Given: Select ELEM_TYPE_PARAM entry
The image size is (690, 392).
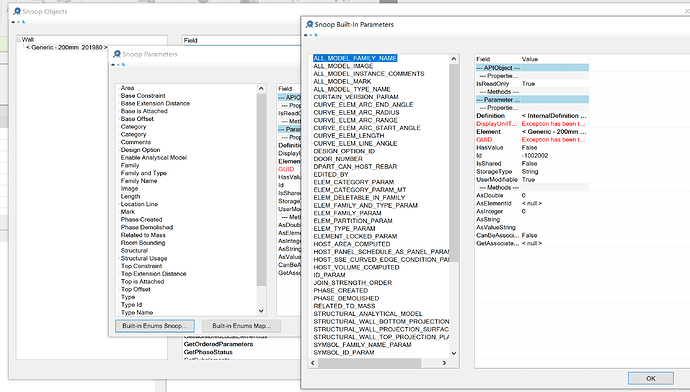Looking at the screenshot, I should (x=345, y=228).
